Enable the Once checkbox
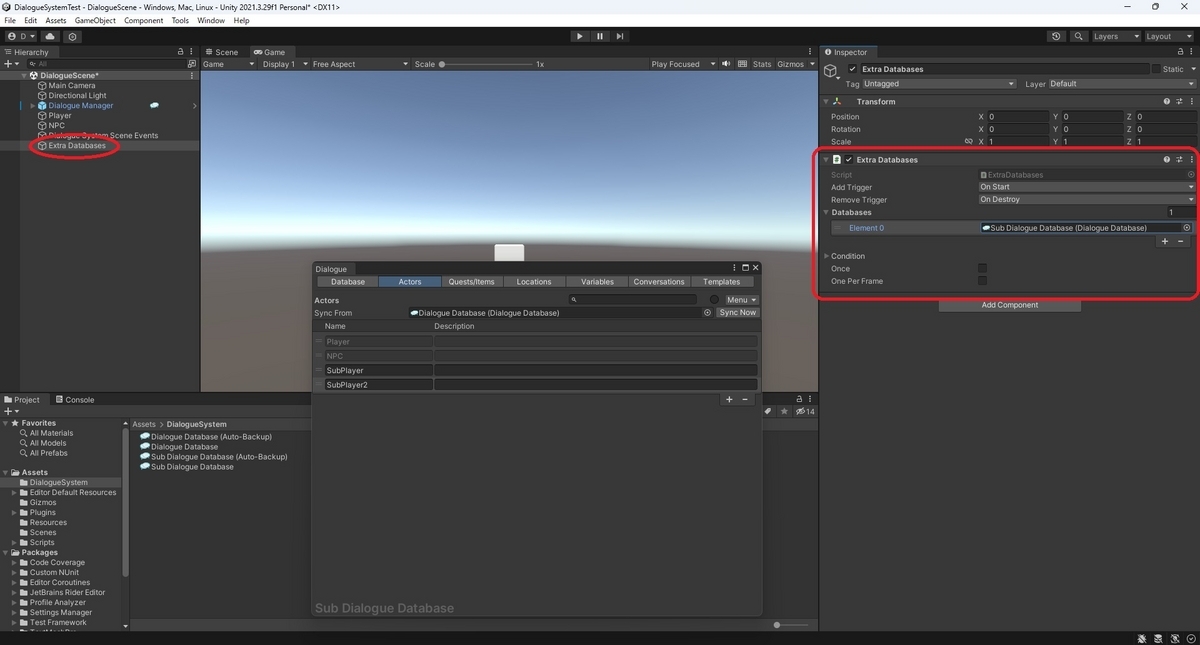Screen dimensions: 1200x645 click(982, 268)
